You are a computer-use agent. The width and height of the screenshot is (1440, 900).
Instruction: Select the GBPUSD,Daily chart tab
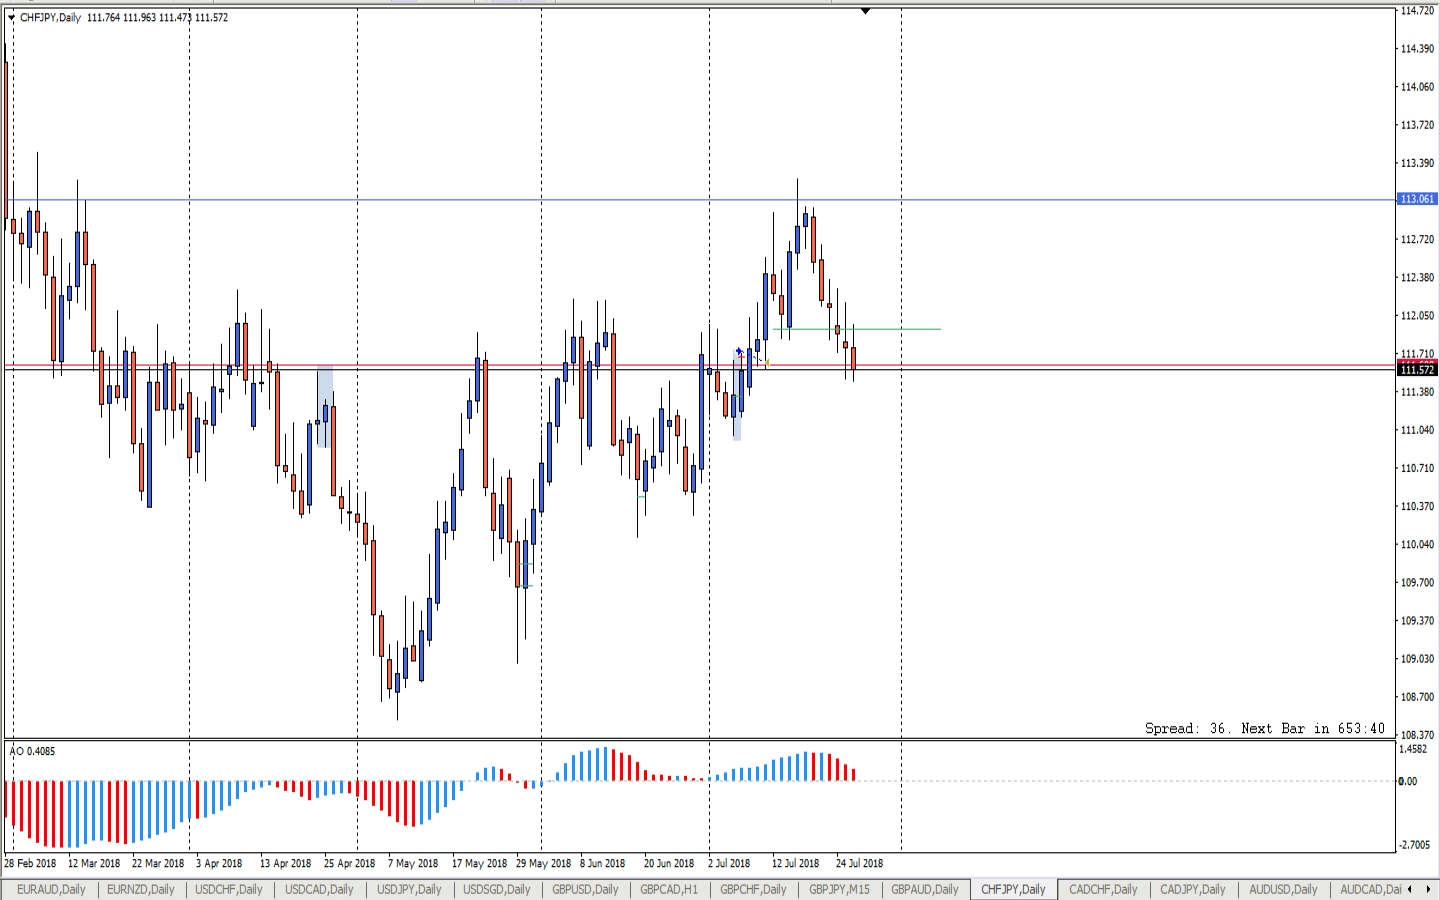click(x=585, y=889)
